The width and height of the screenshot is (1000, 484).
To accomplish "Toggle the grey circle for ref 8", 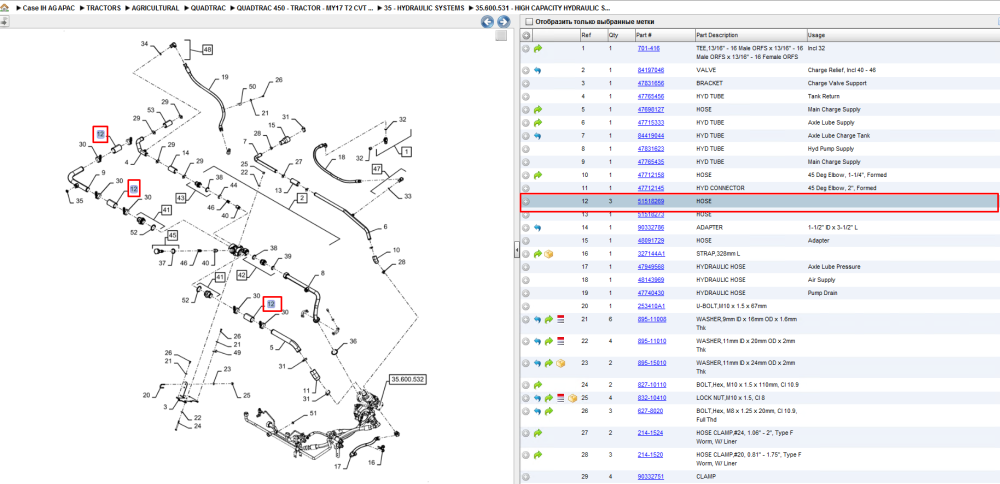I will 526,149.
